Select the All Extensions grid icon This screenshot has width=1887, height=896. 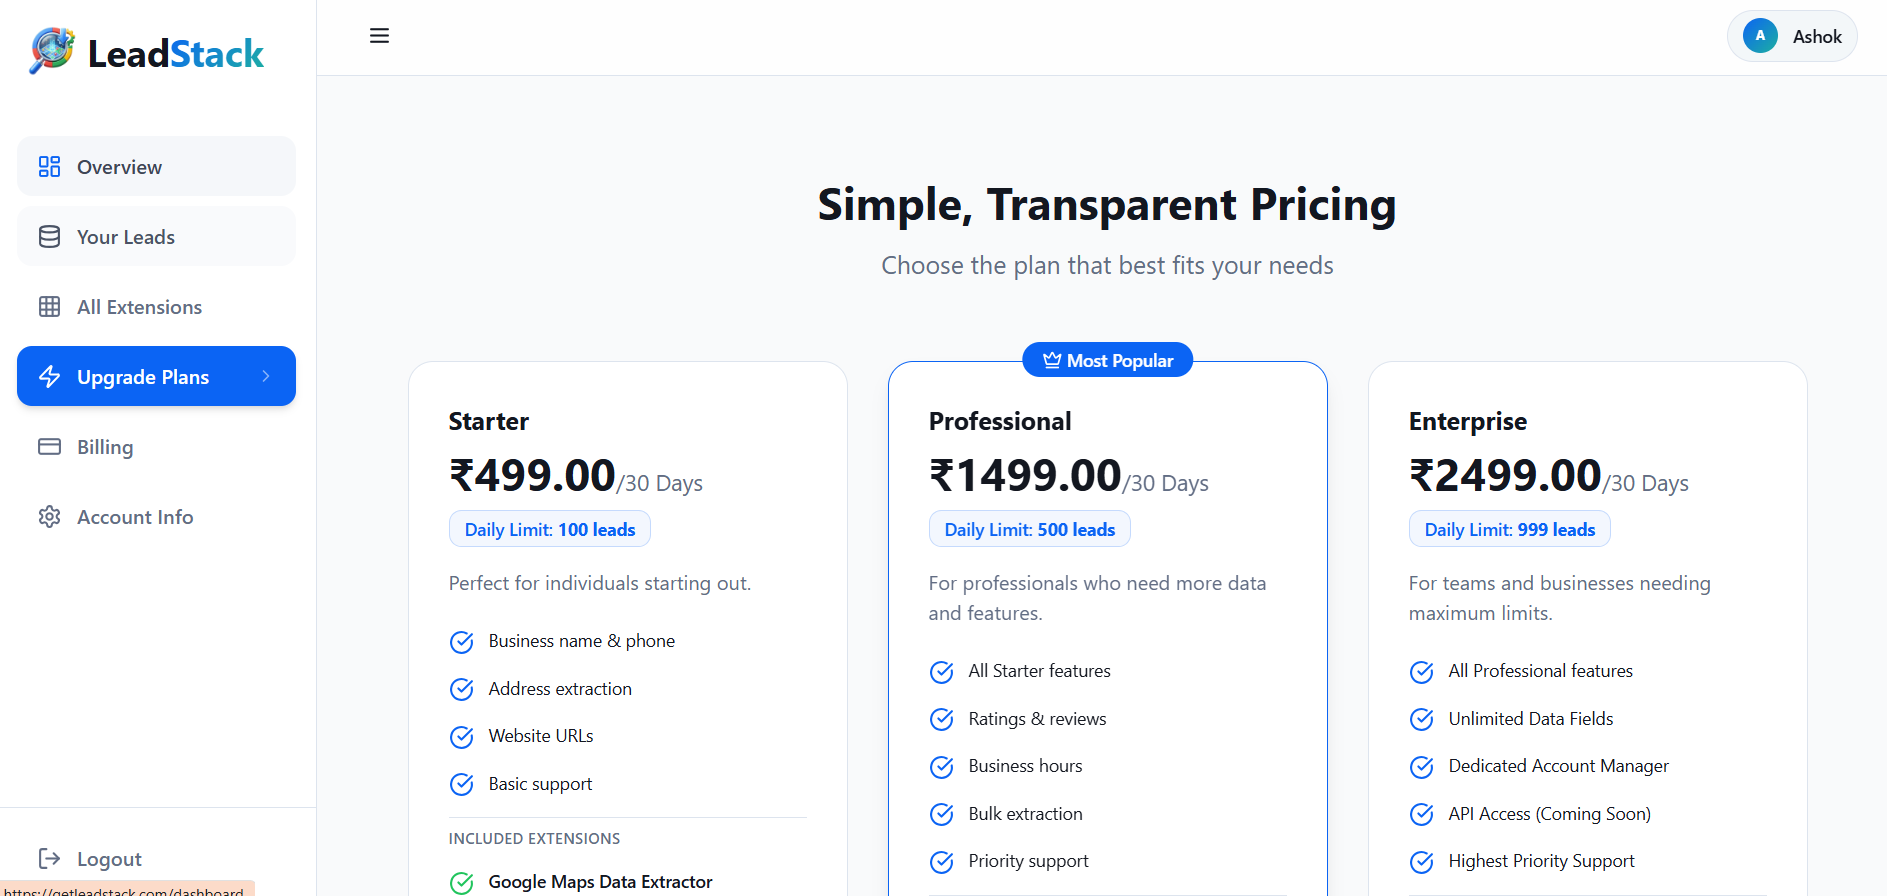pyautogui.click(x=48, y=306)
